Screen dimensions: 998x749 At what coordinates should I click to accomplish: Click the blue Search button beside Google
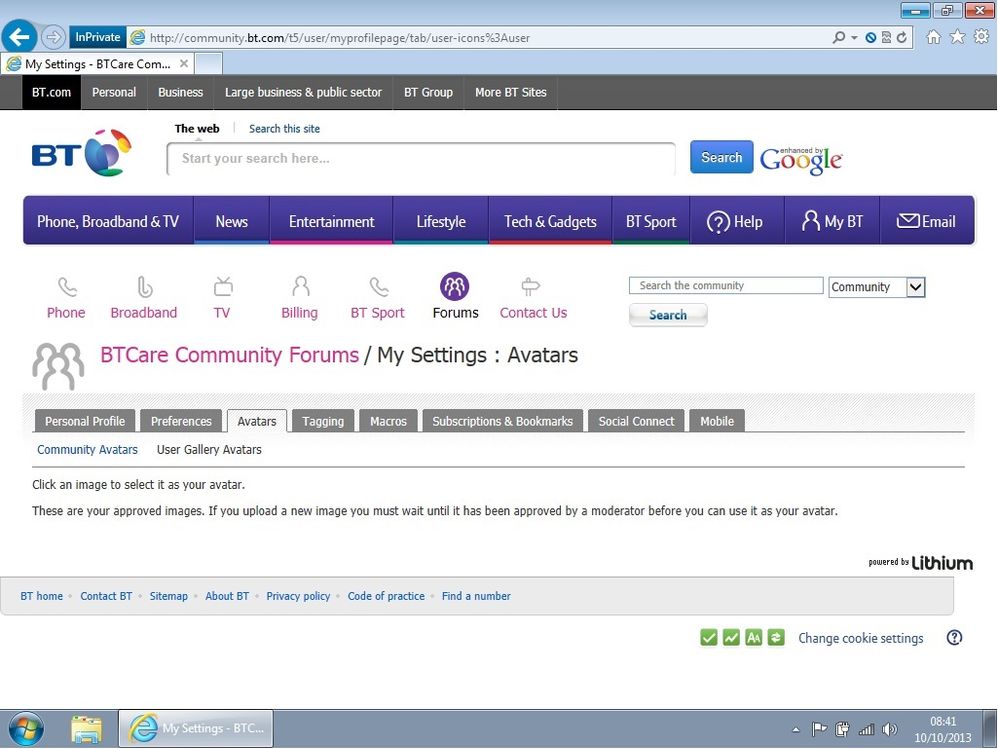(x=721, y=157)
